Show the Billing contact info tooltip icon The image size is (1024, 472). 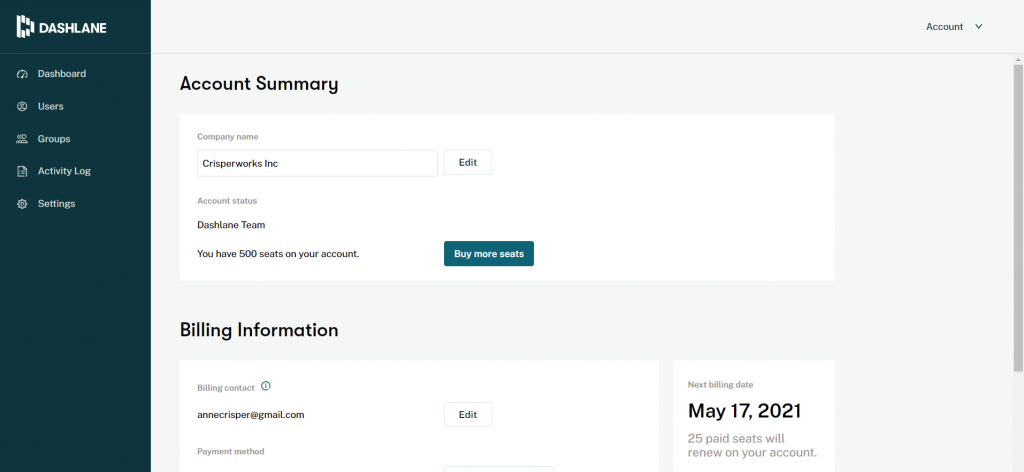pos(266,386)
